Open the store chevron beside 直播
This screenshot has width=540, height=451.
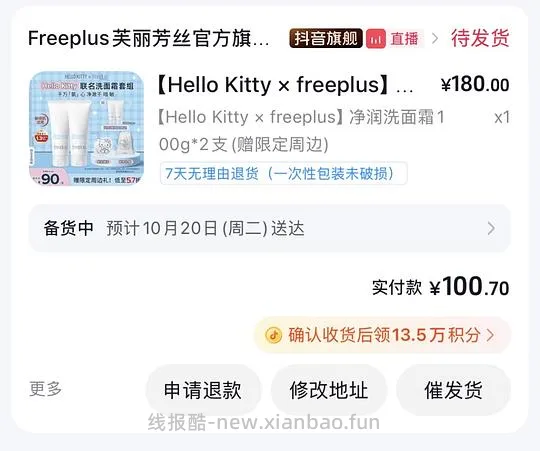435,38
